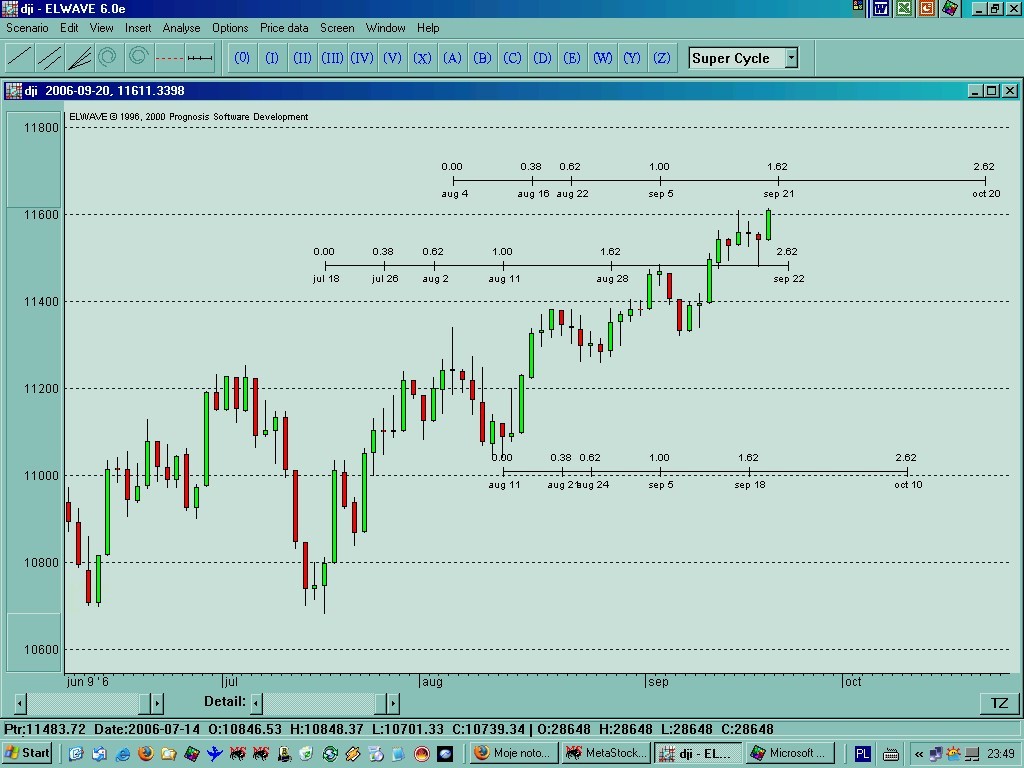
Task: Select the parallel lines channel tool
Action: (49, 58)
